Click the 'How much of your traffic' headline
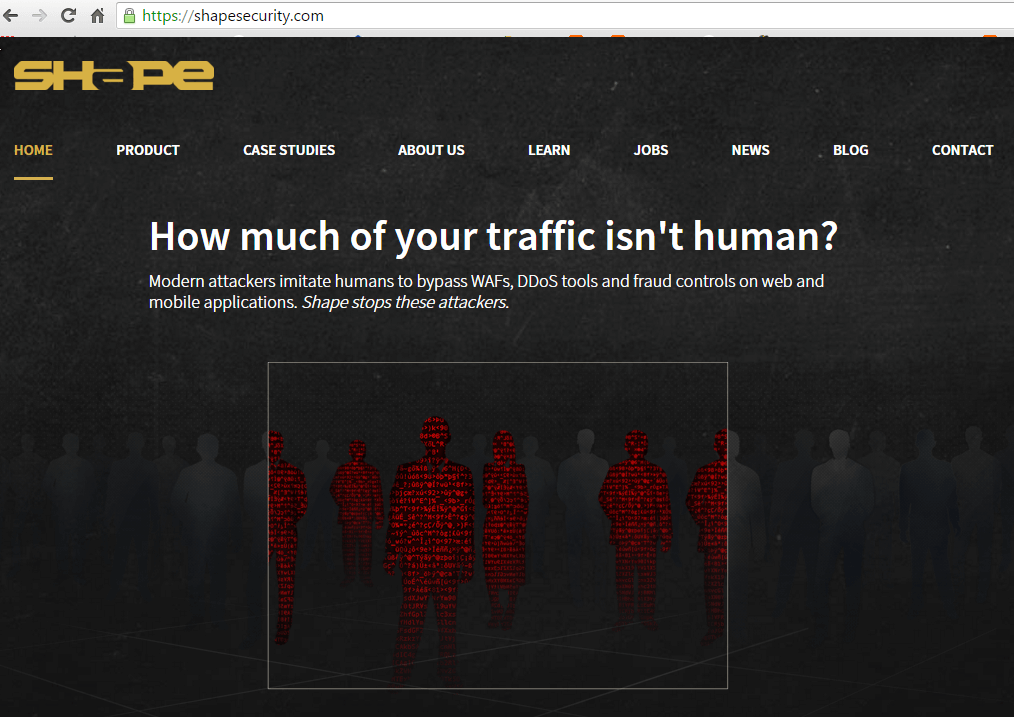This screenshot has width=1014, height=717. [x=493, y=237]
